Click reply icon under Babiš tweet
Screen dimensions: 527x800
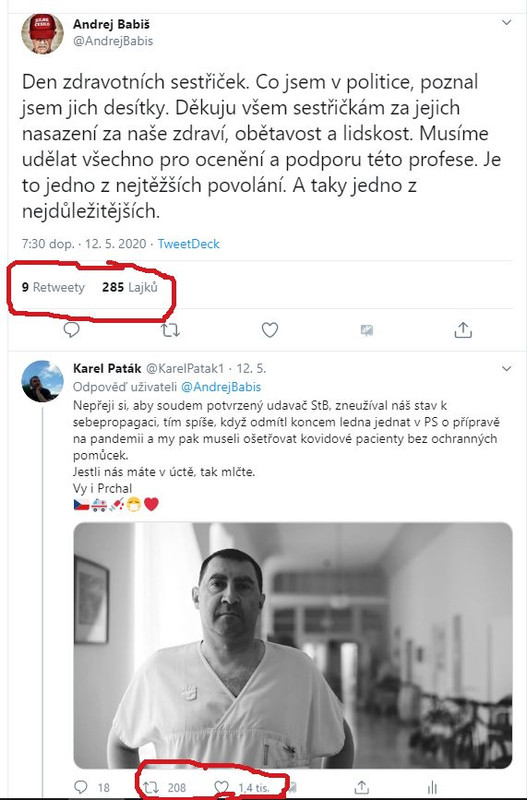pos(71,330)
